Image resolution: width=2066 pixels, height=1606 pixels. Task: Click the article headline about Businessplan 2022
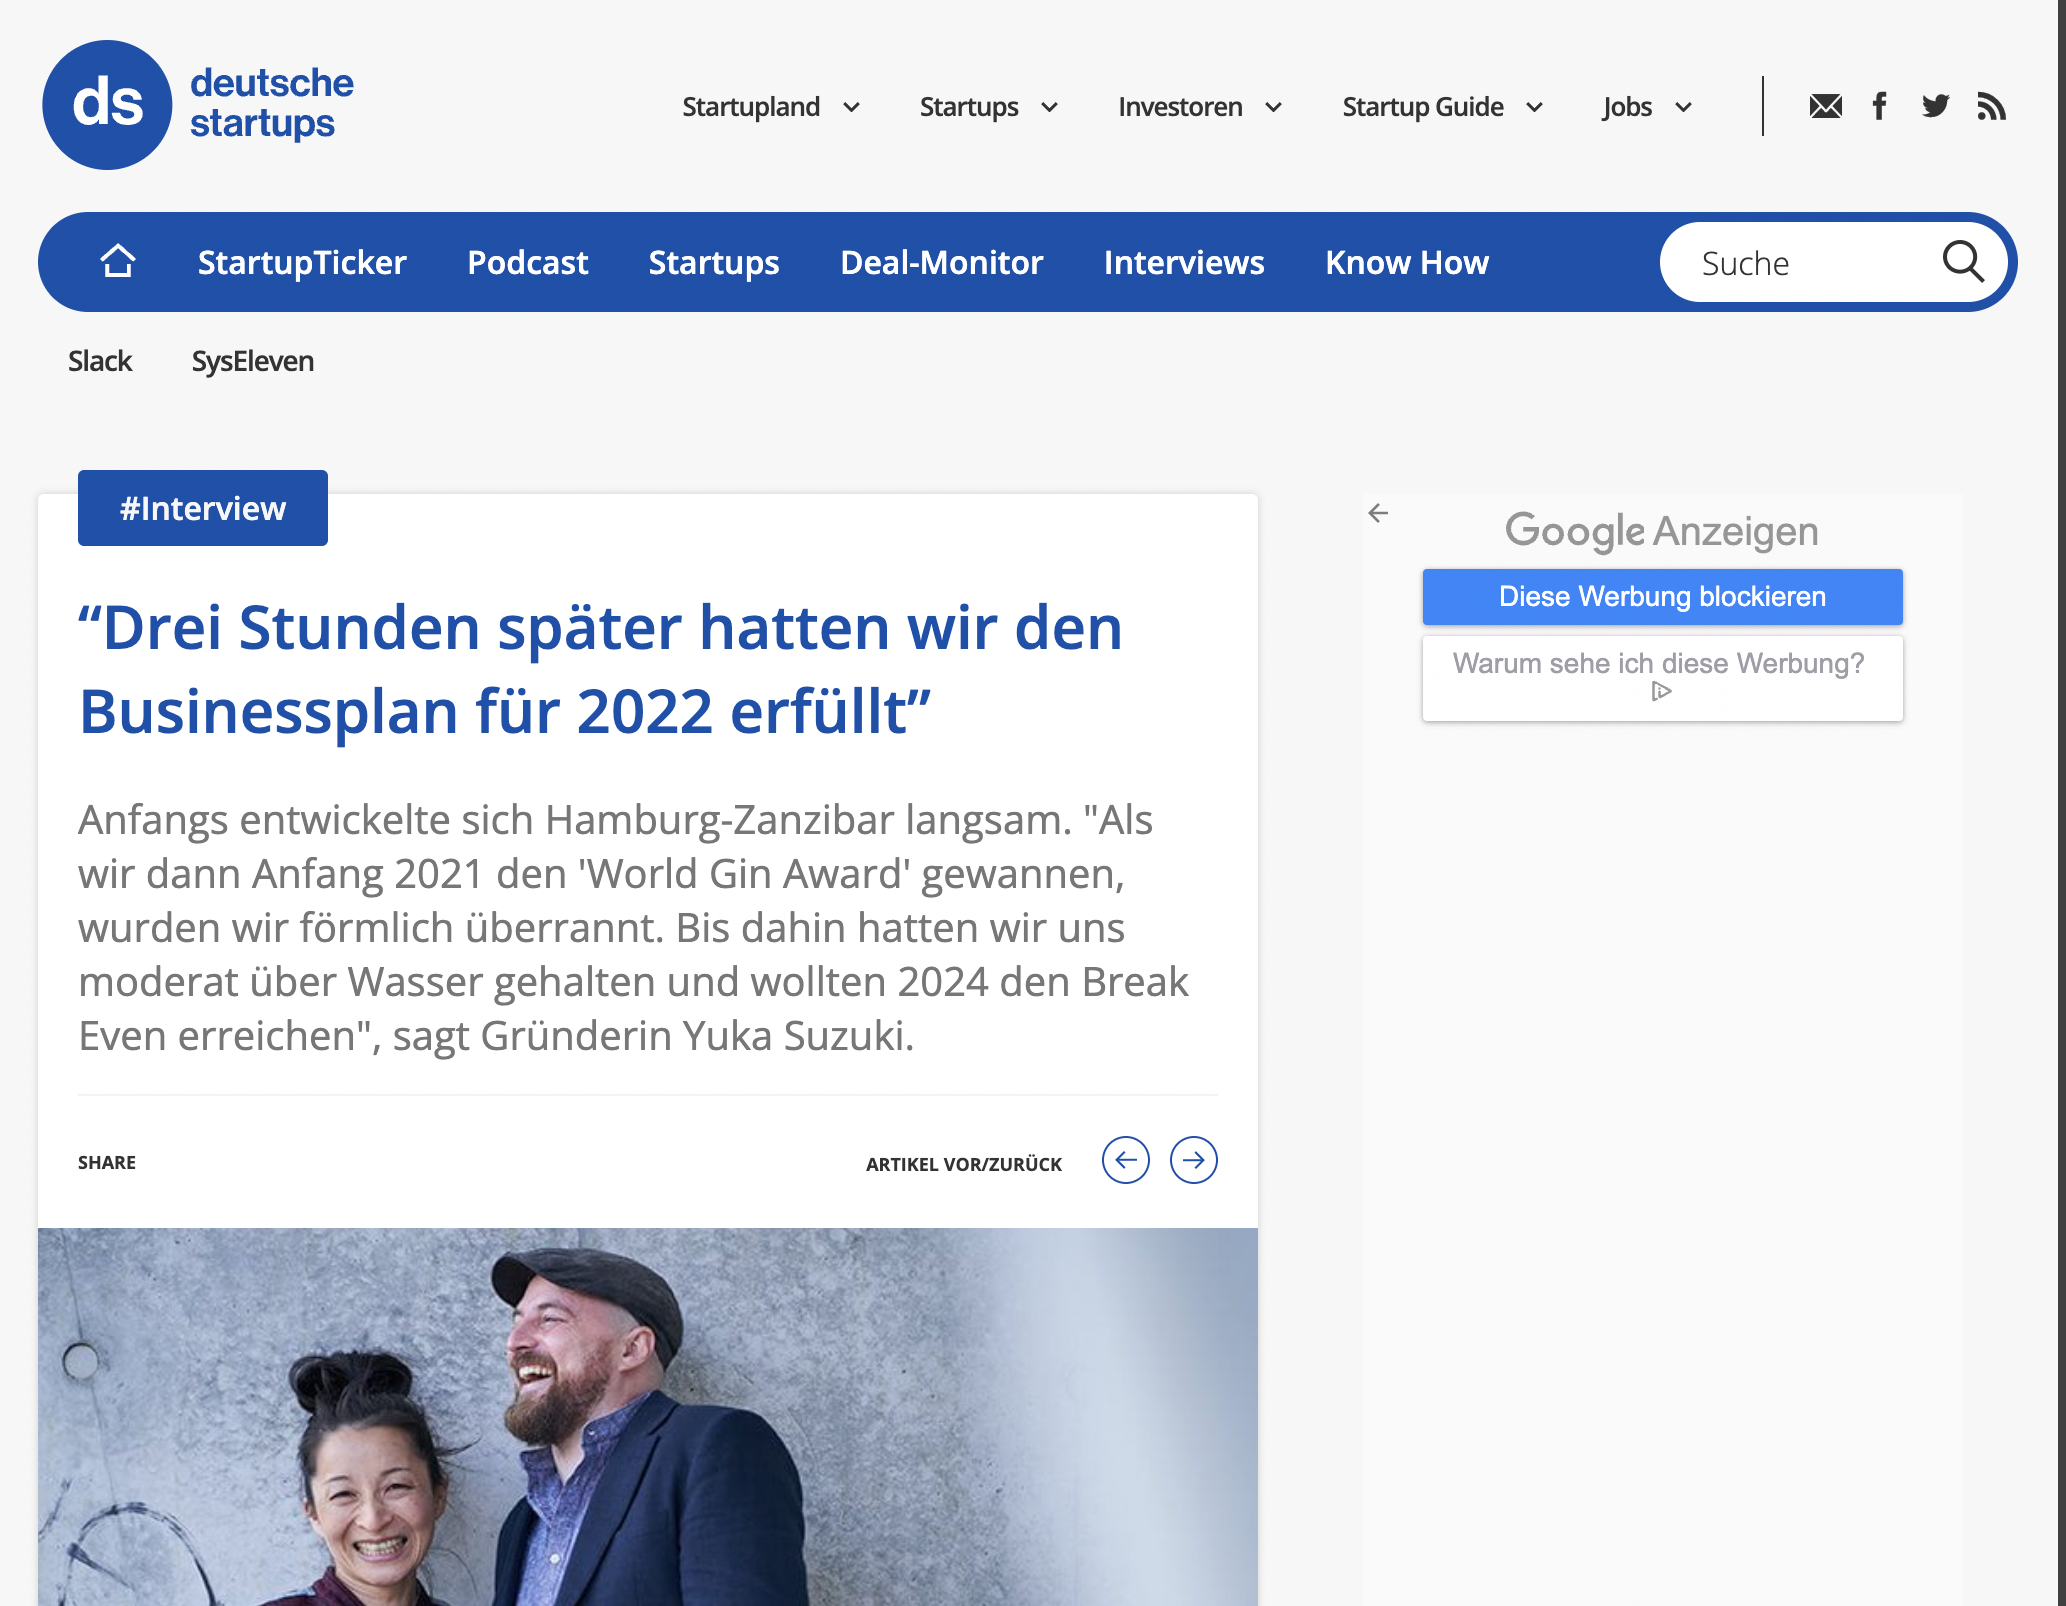(600, 669)
